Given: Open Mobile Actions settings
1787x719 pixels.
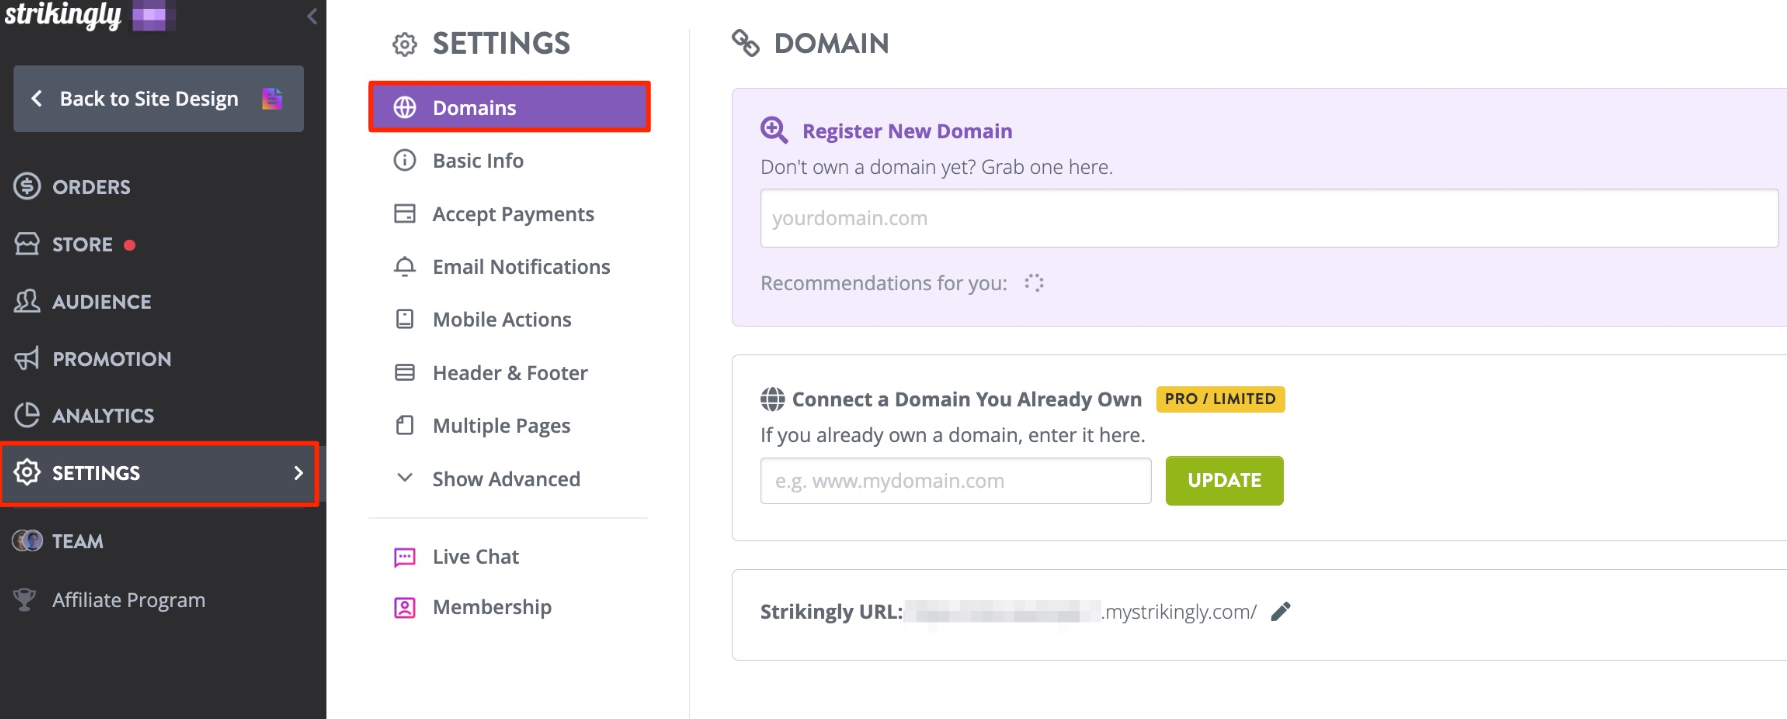Looking at the screenshot, I should [x=502, y=320].
